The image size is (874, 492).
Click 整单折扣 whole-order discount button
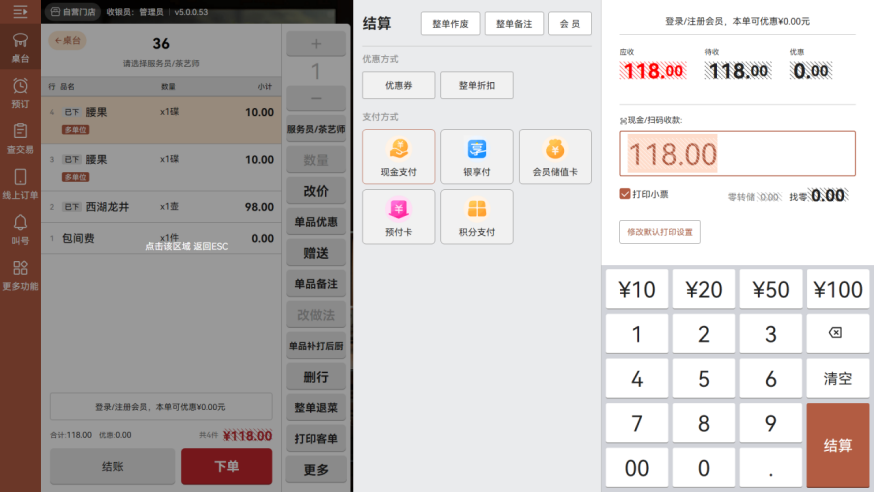476,86
